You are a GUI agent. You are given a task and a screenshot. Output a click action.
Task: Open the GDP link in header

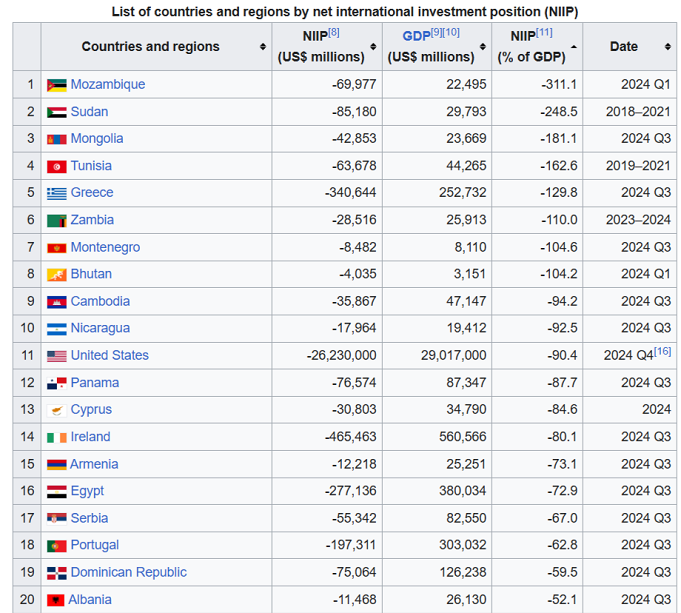pyautogui.click(x=416, y=36)
